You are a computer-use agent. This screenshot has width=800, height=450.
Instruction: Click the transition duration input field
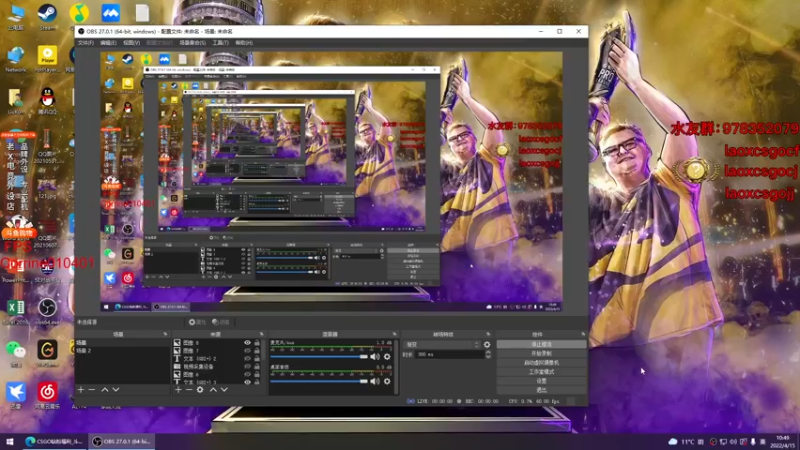pyautogui.click(x=449, y=355)
